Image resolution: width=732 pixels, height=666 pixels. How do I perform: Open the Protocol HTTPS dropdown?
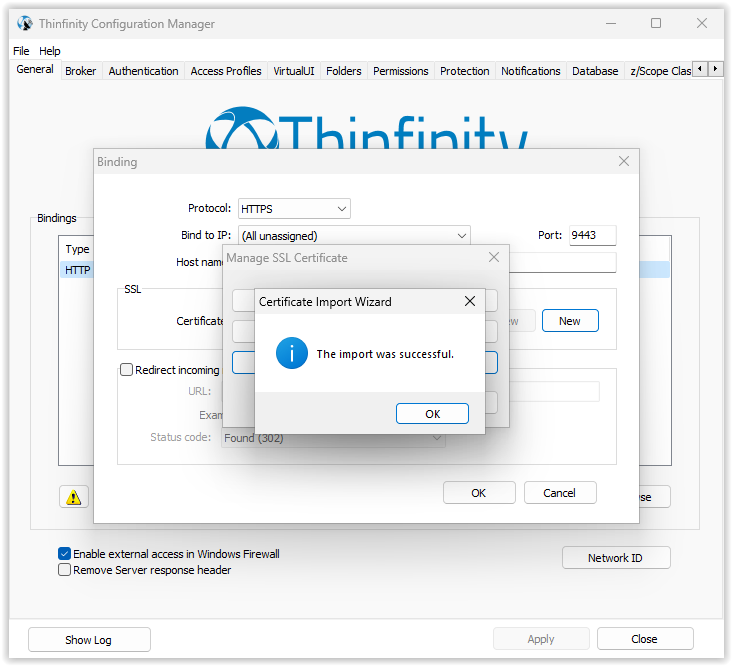click(x=294, y=209)
